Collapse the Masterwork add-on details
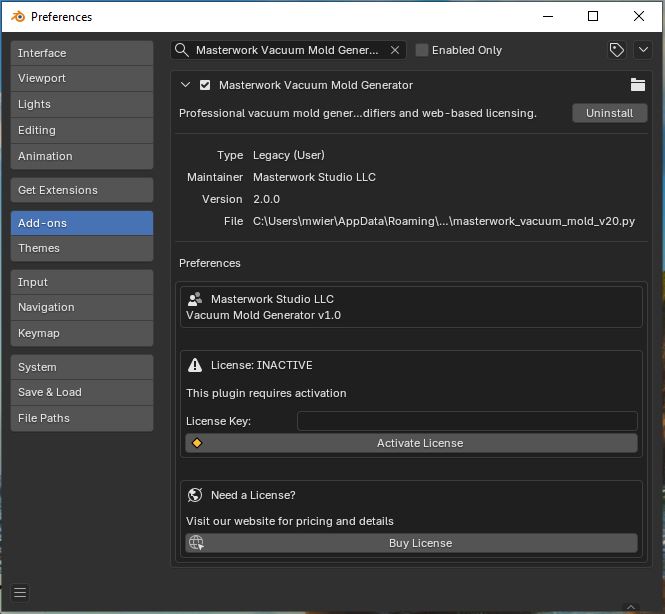The height and width of the screenshot is (614, 665). pos(185,86)
